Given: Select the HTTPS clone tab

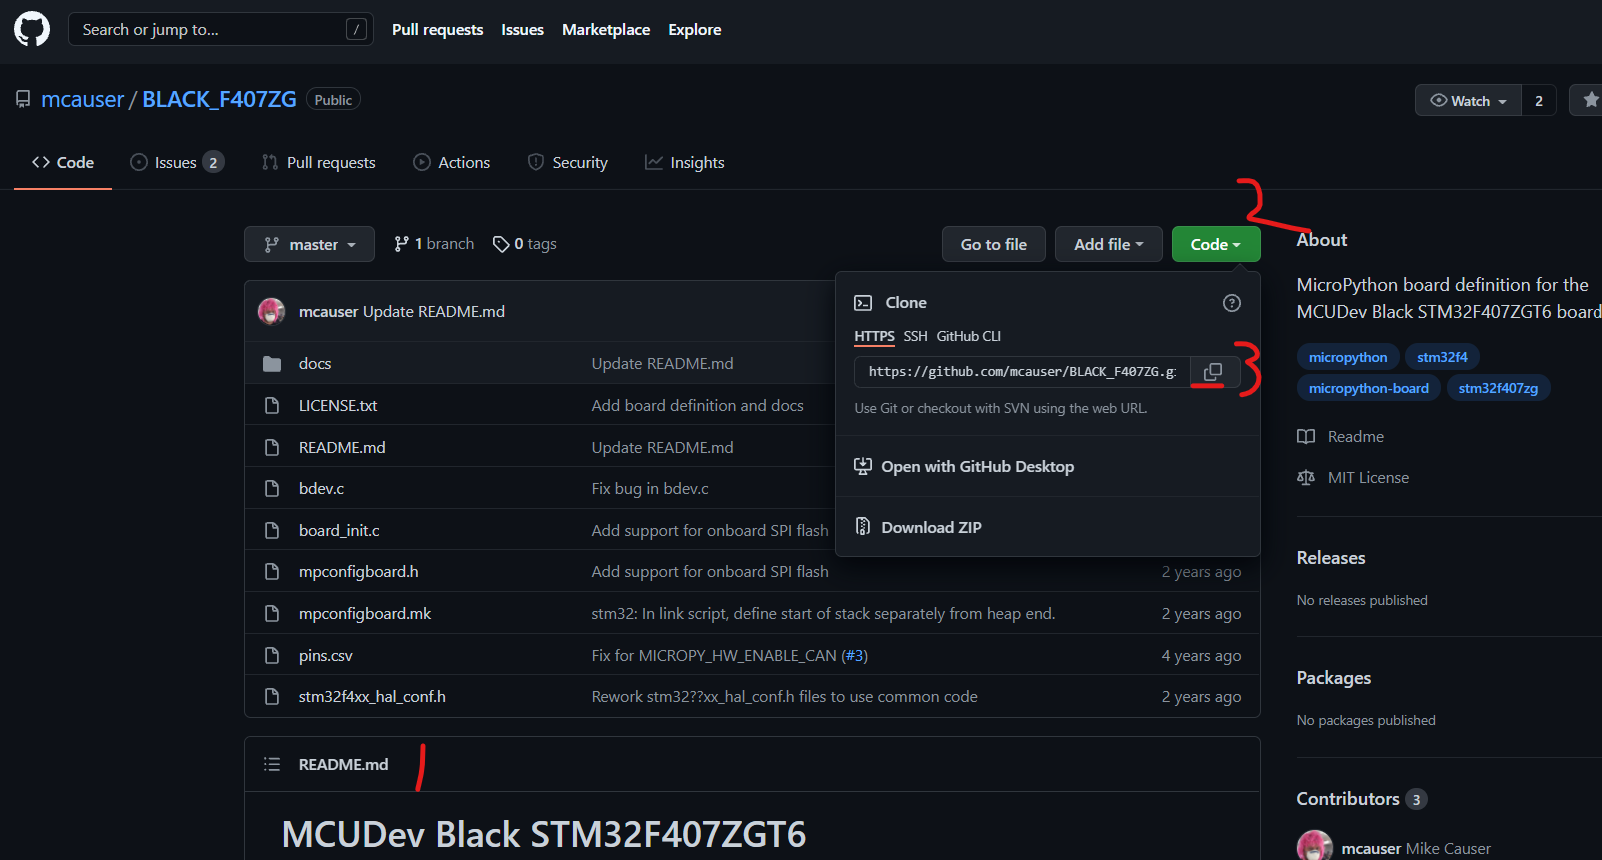Looking at the screenshot, I should [x=874, y=336].
